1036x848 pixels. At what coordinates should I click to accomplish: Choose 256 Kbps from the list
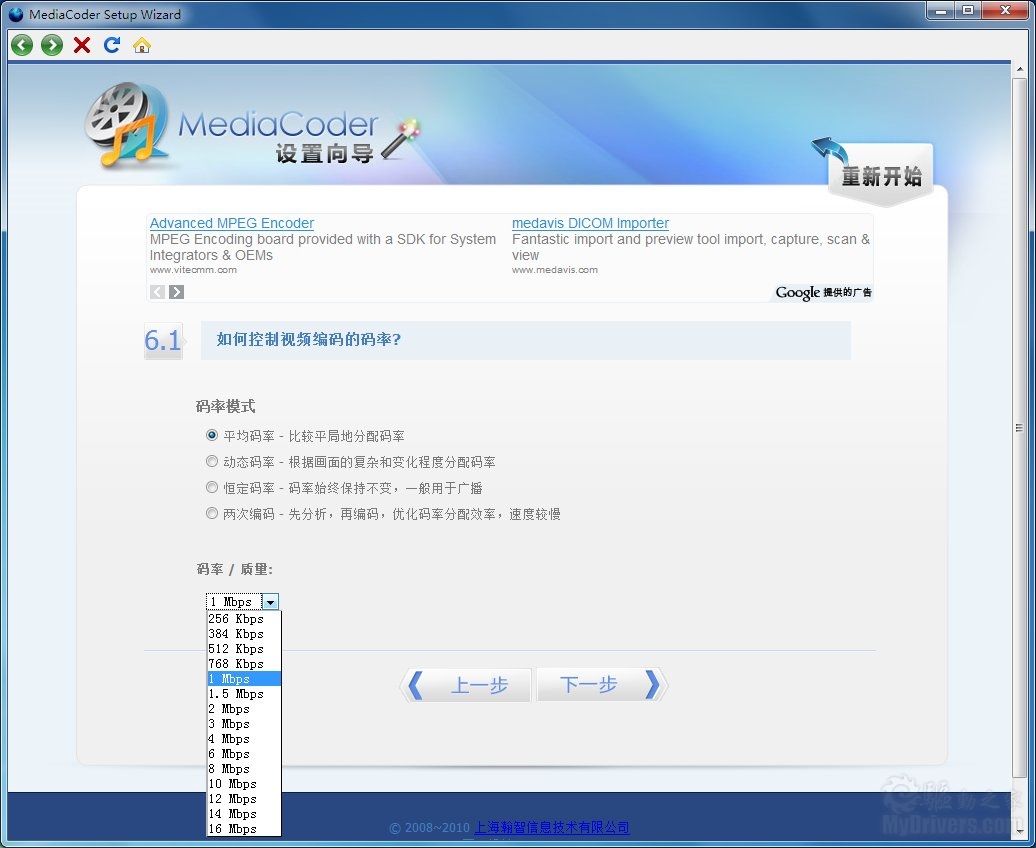click(x=236, y=619)
